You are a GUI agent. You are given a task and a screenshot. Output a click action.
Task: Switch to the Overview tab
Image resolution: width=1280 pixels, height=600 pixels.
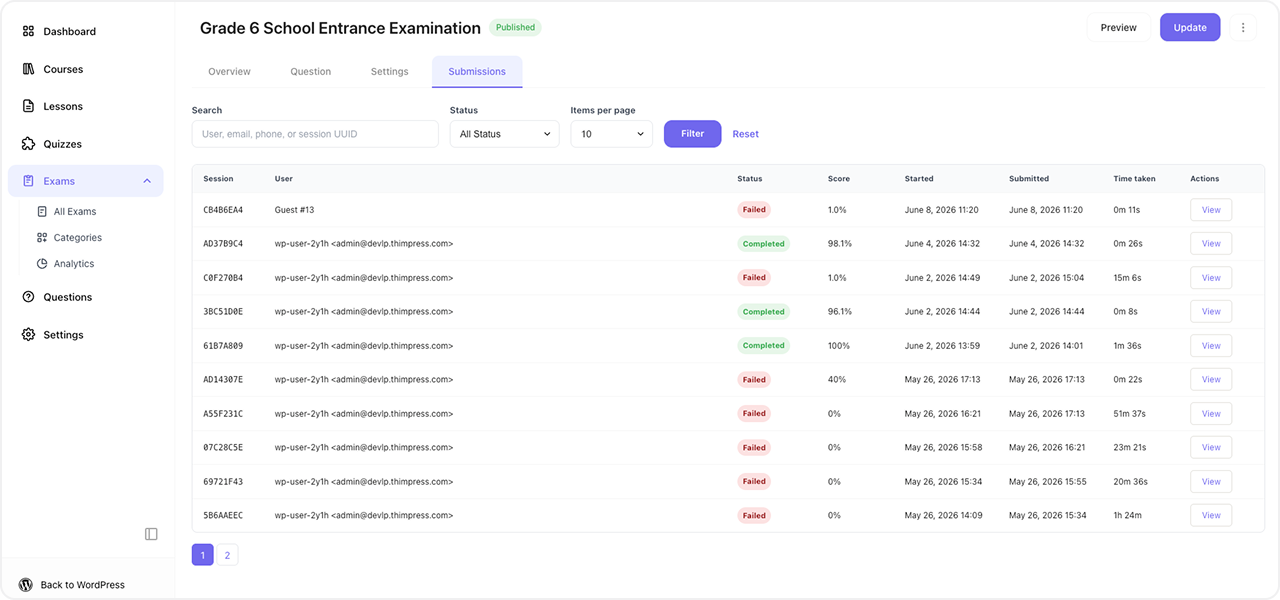(x=230, y=72)
